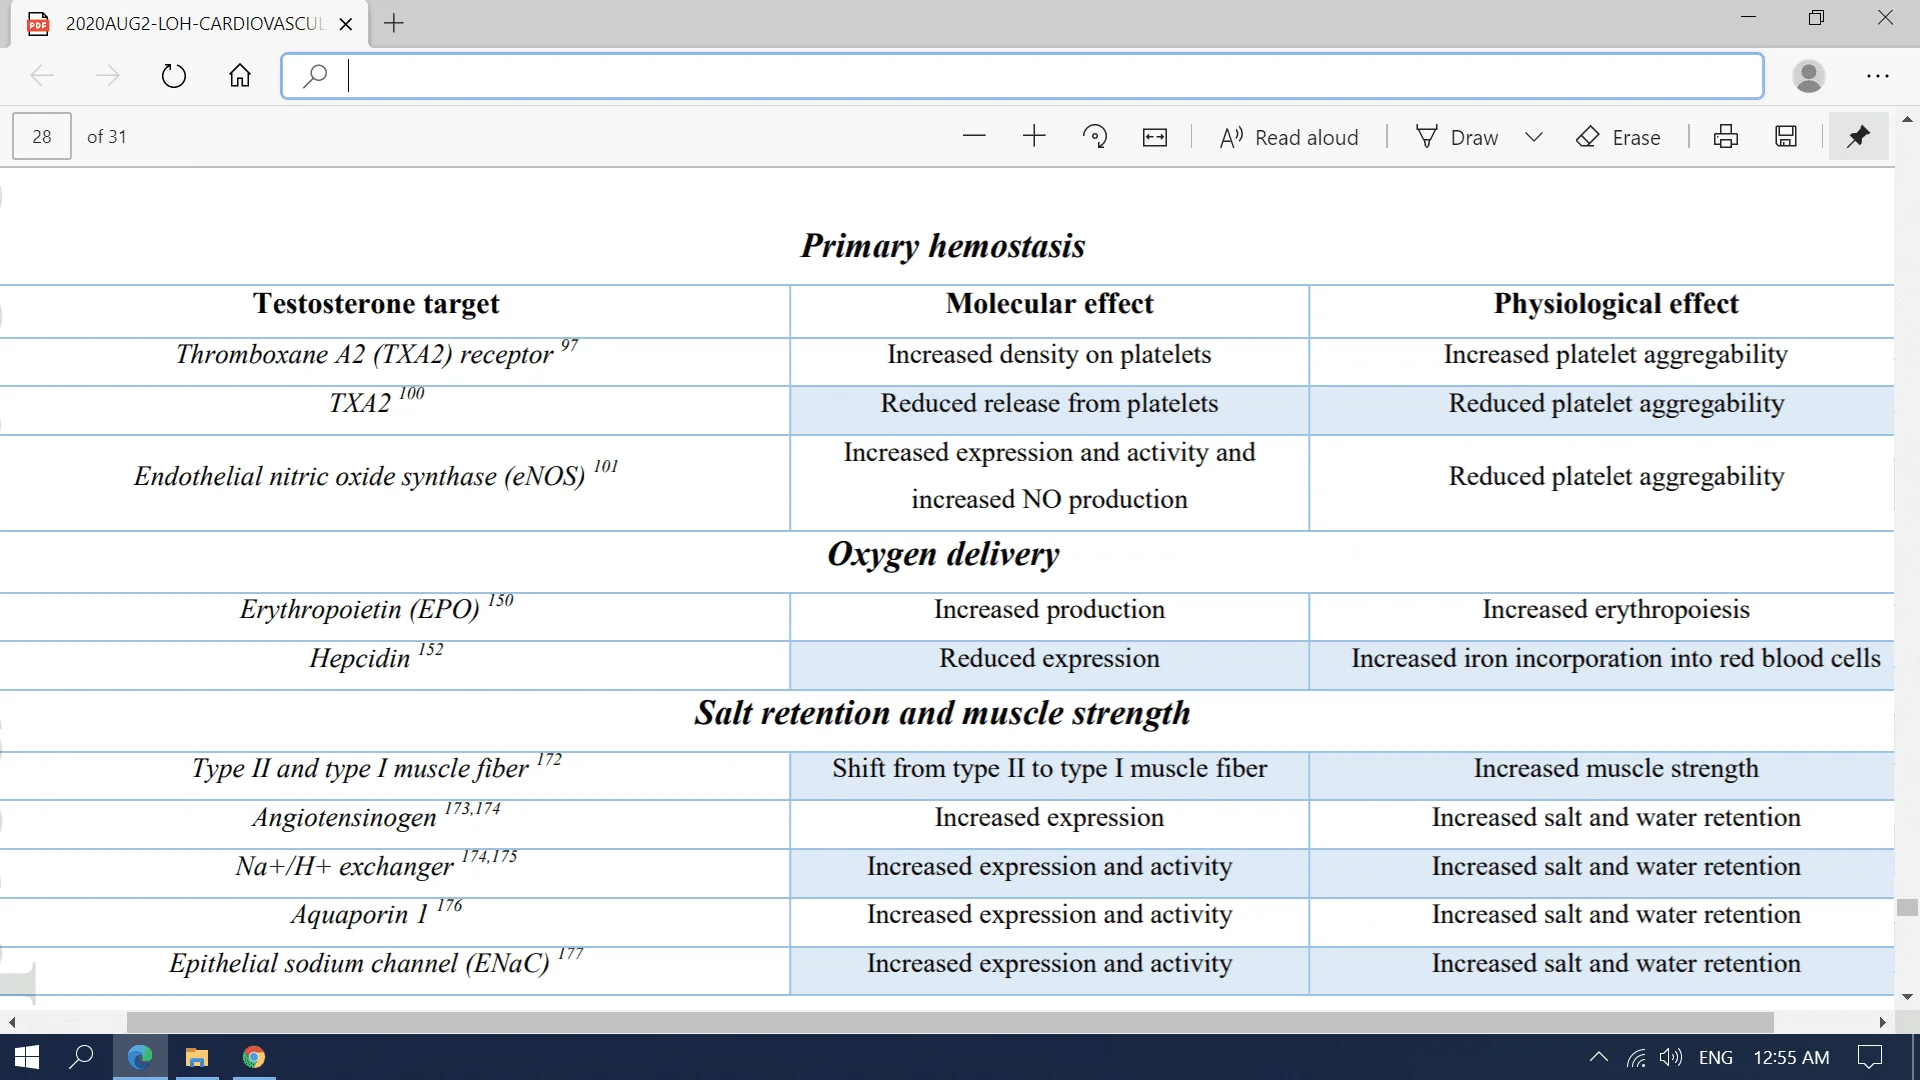Go to the Home page icon

pyautogui.click(x=240, y=76)
